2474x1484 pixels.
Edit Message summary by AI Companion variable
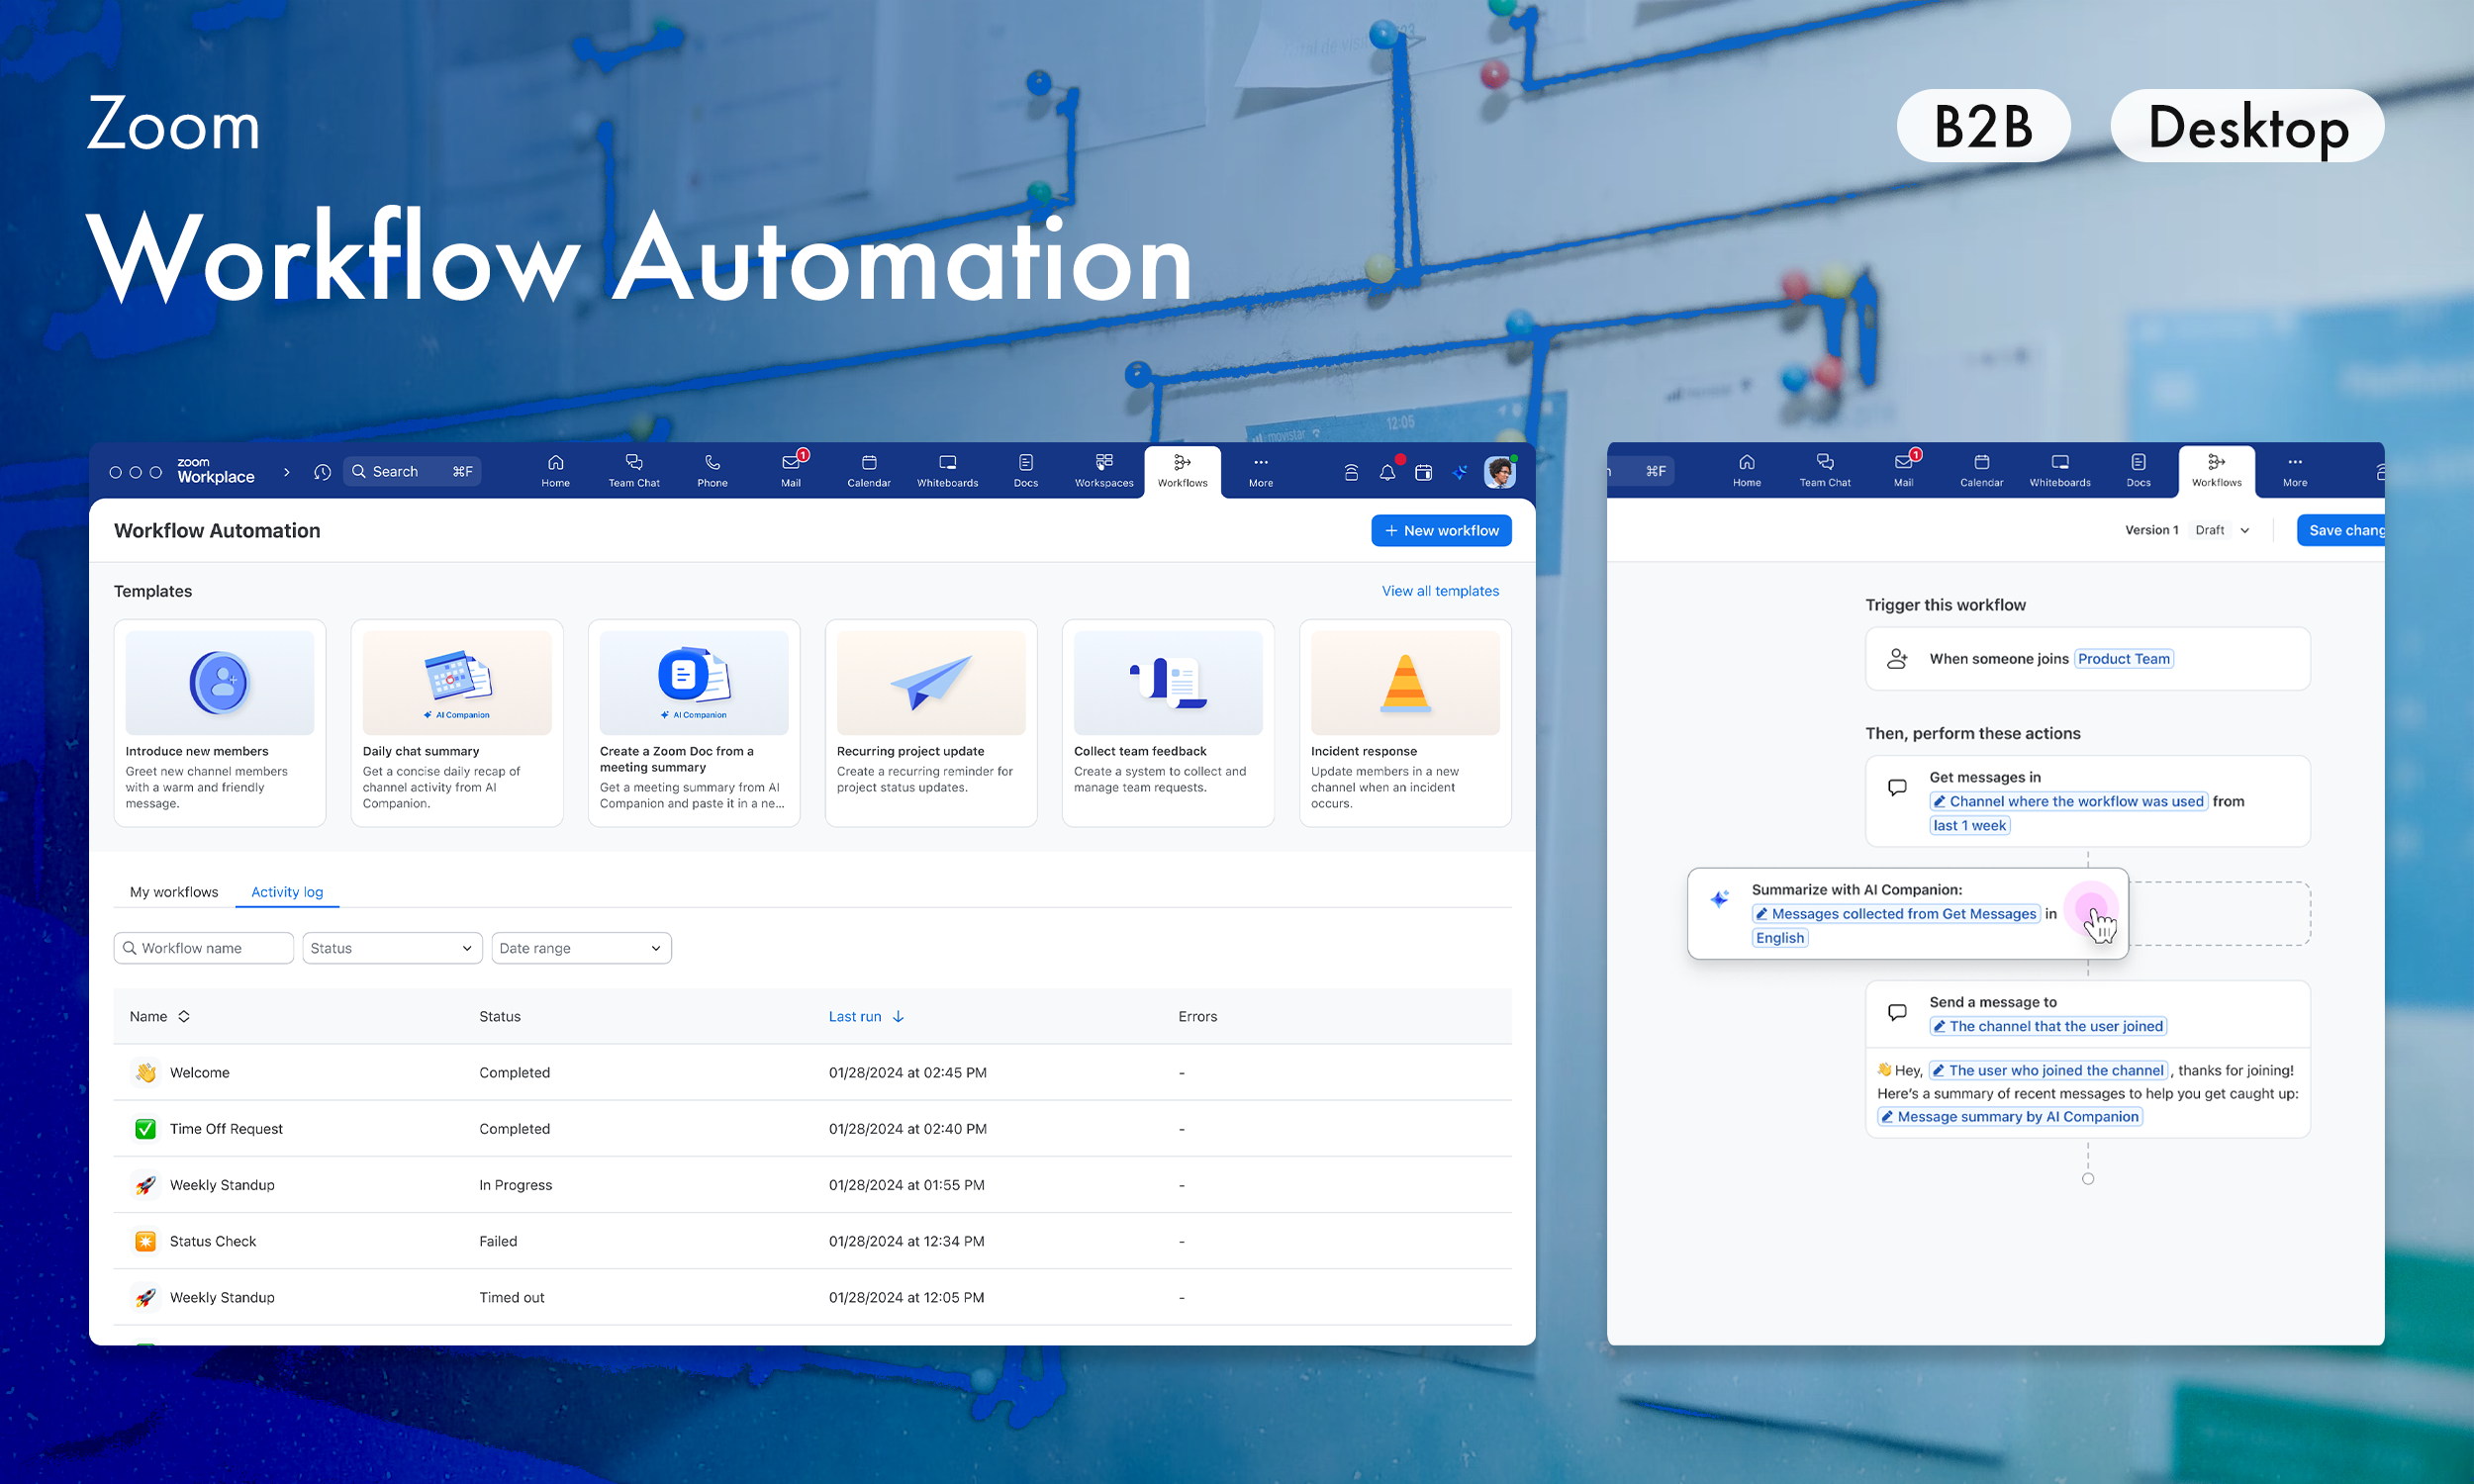2010,1116
